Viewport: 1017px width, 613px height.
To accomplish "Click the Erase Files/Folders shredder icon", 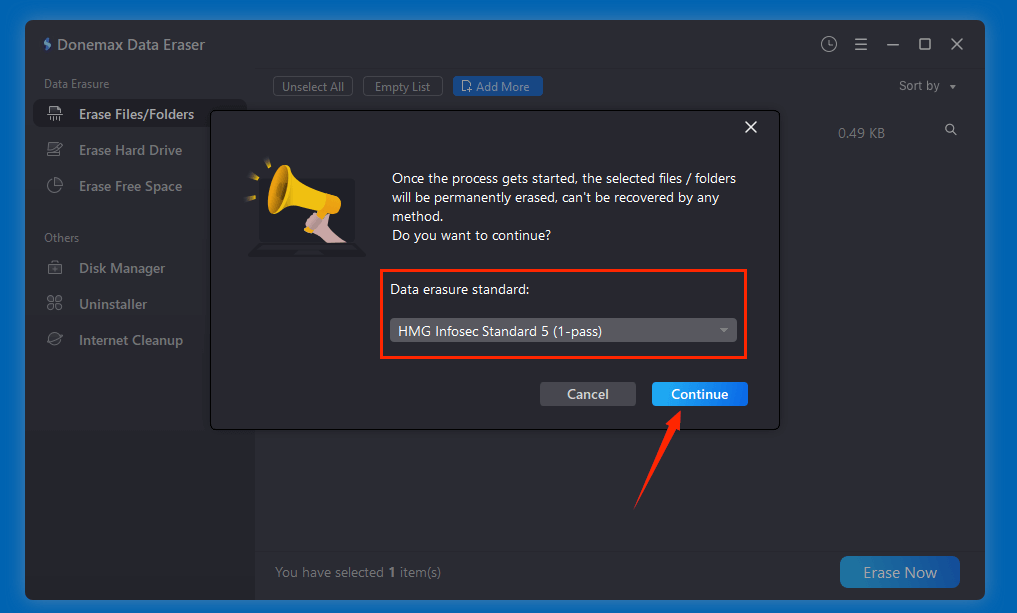I will [x=56, y=114].
